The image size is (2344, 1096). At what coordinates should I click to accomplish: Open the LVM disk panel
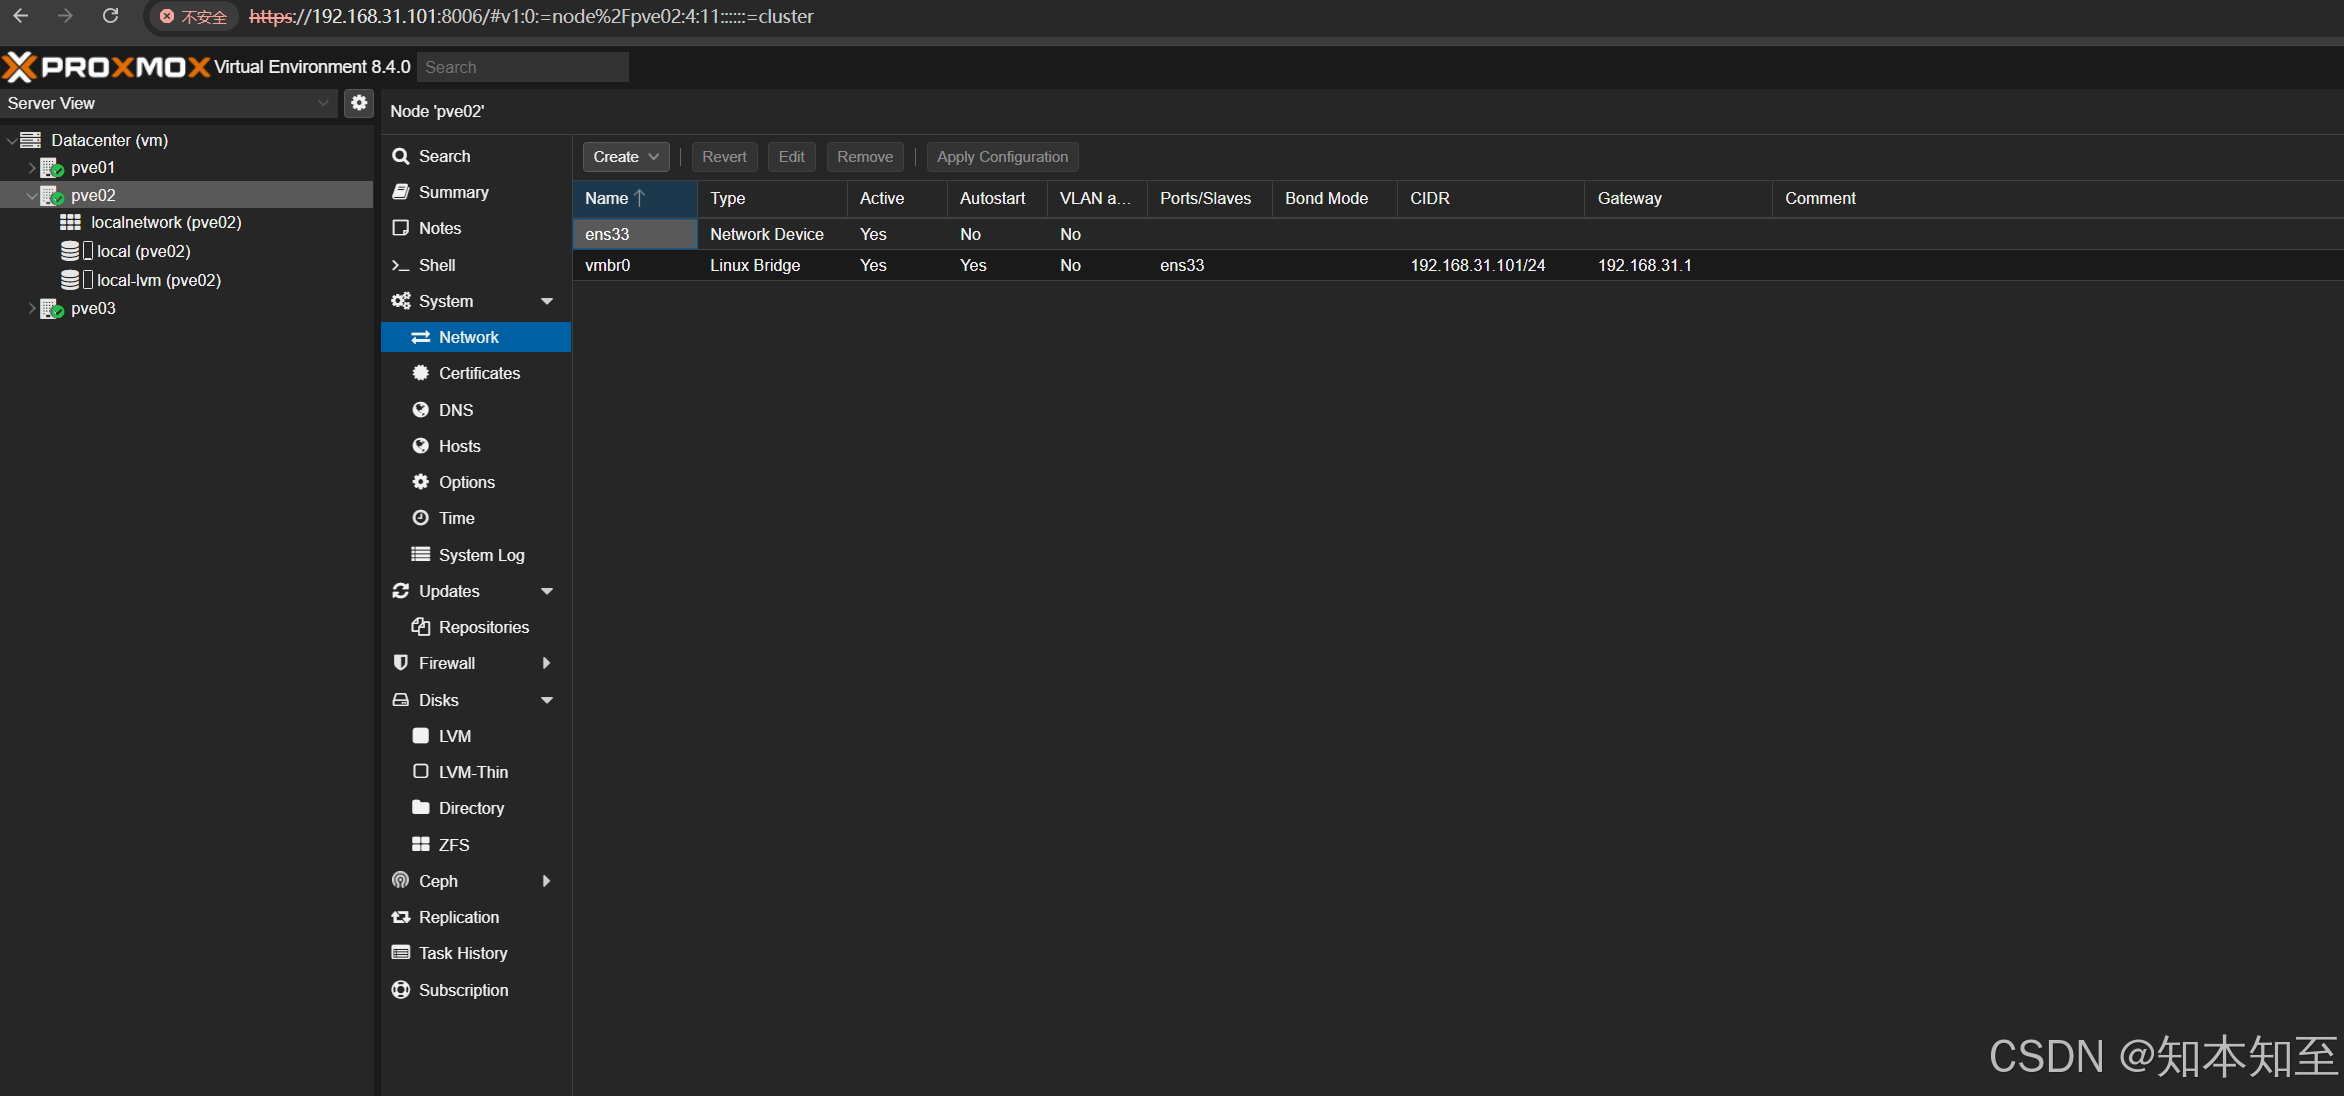click(454, 735)
